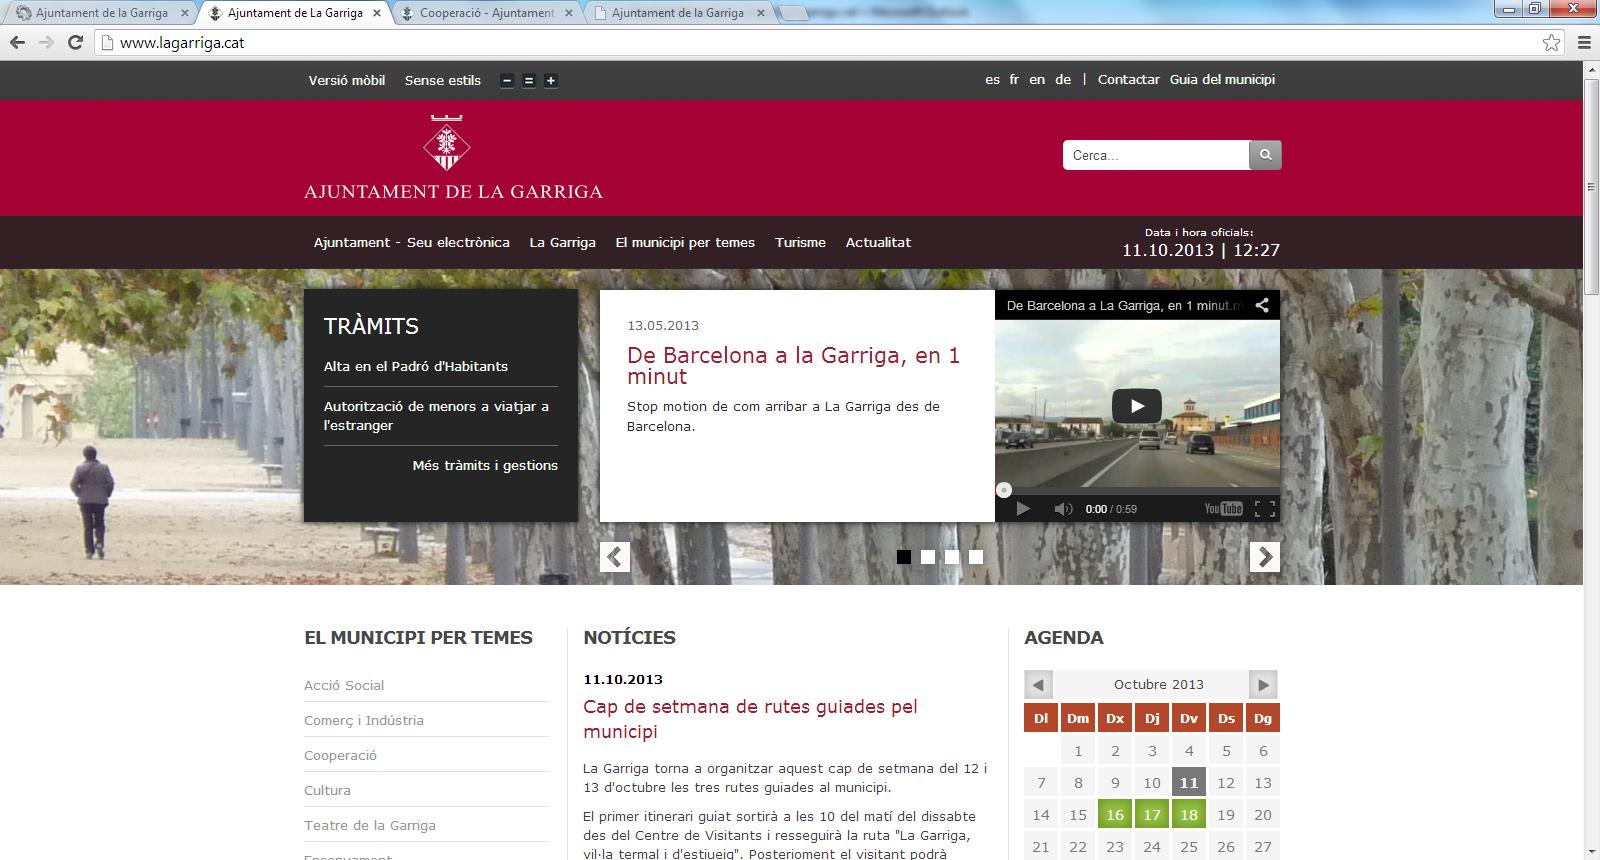The height and width of the screenshot is (860, 1600).
Task: Go to next carousel slide arrow
Action: 1264,557
